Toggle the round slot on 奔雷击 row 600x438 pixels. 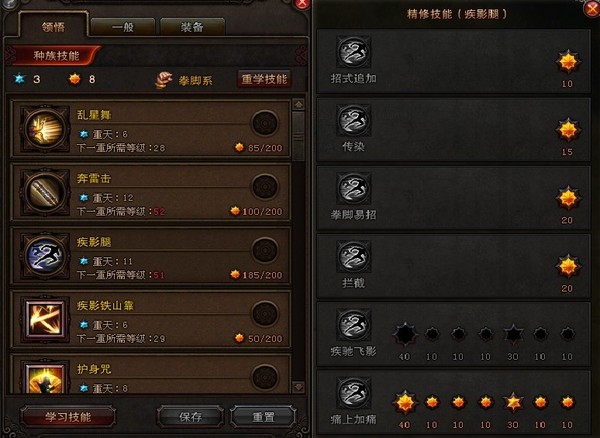(265, 187)
